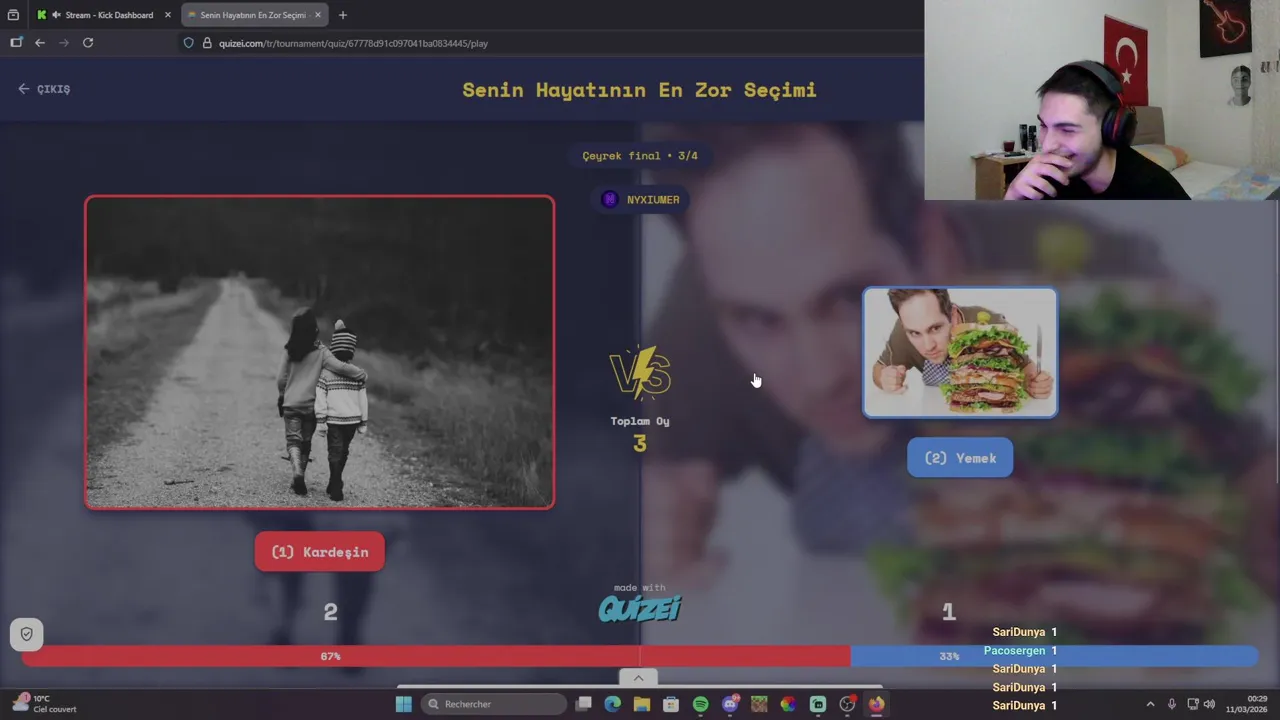
Task: Click the title Senin Hayatının En Zor Seçimi
Action: point(639,90)
